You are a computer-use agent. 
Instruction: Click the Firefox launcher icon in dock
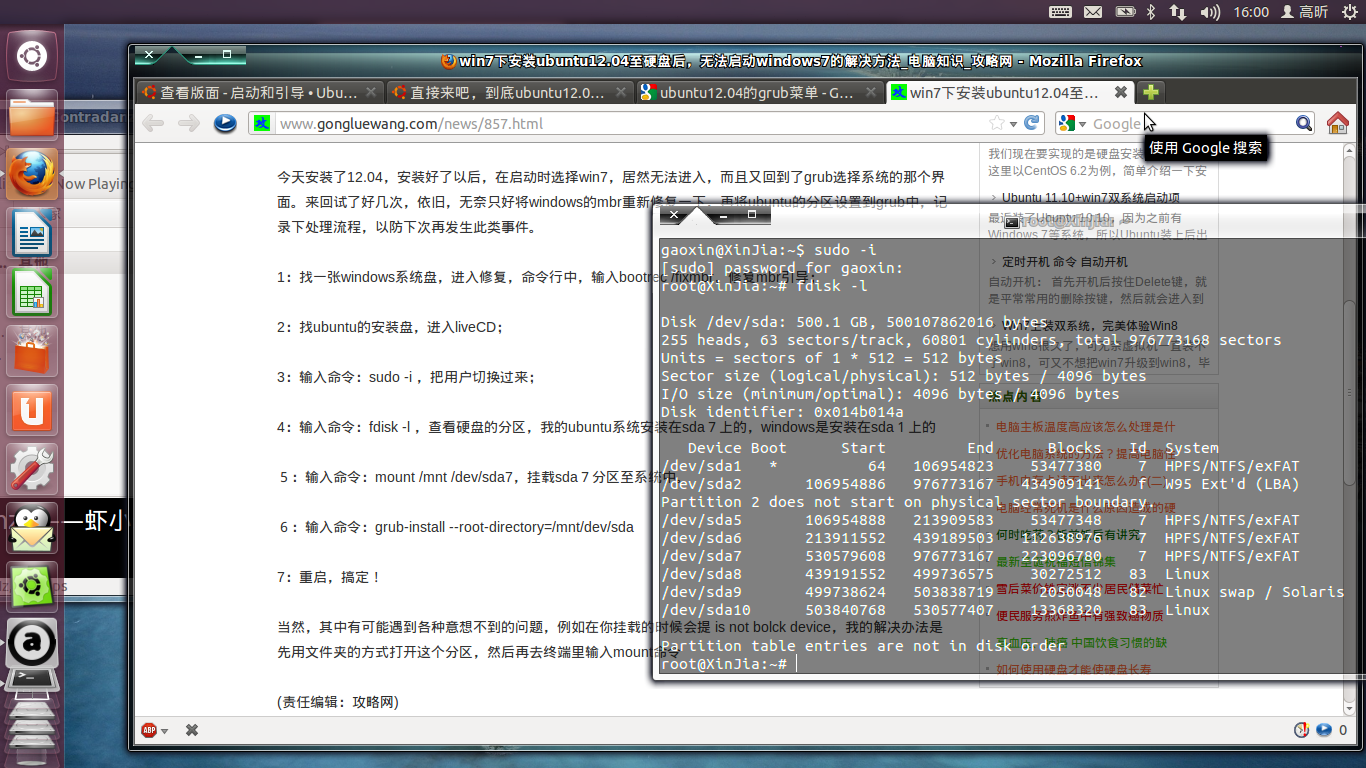[32, 173]
